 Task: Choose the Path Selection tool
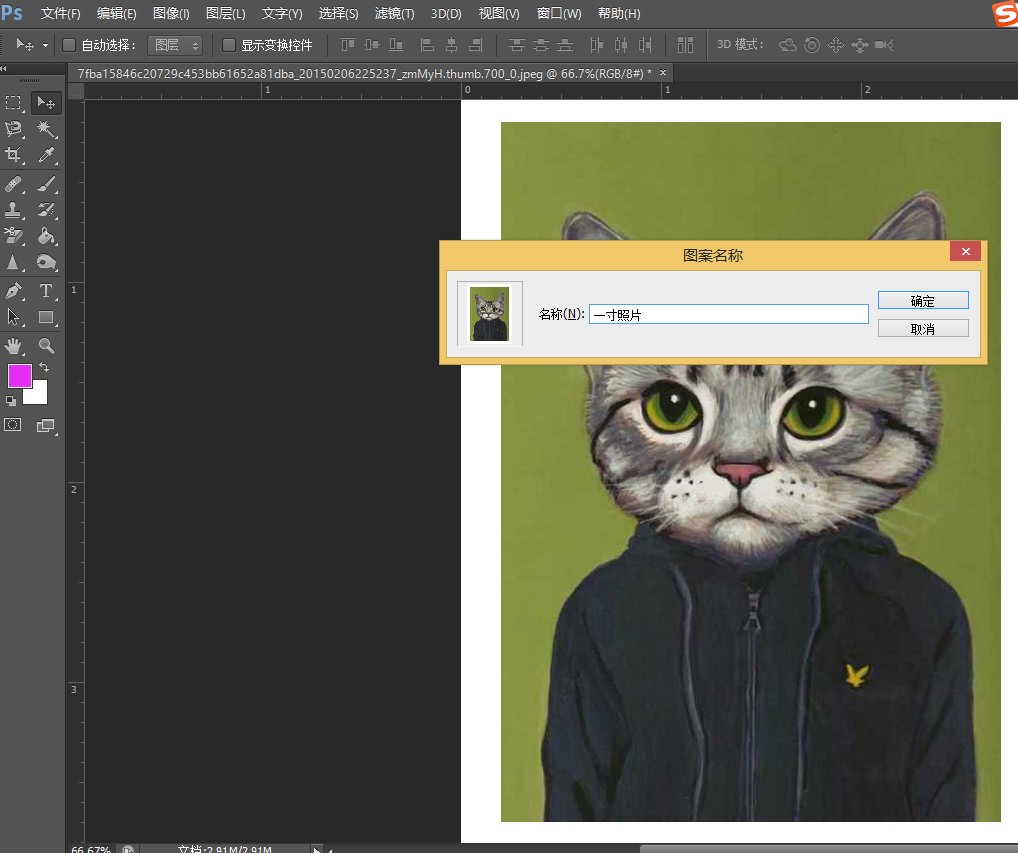[x=13, y=317]
